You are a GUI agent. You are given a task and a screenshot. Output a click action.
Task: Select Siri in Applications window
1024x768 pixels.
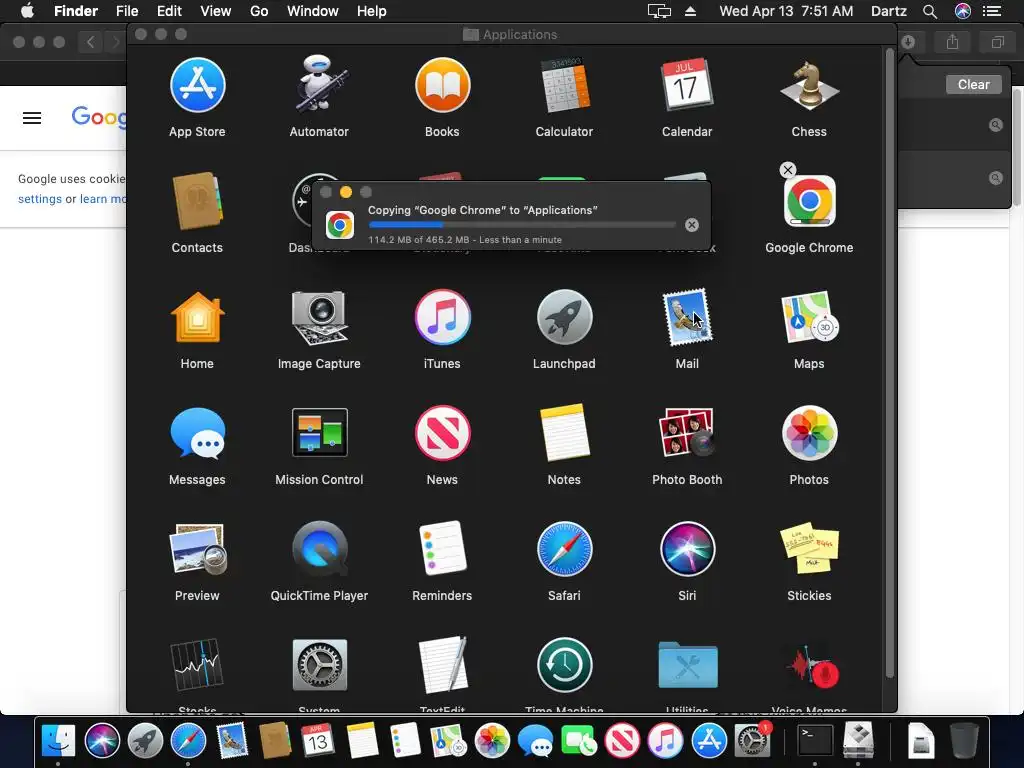click(x=687, y=549)
